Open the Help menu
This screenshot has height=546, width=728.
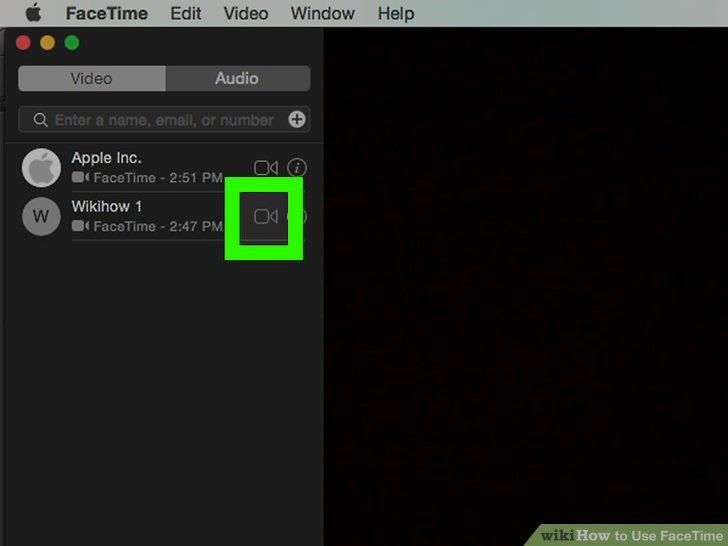coord(396,13)
